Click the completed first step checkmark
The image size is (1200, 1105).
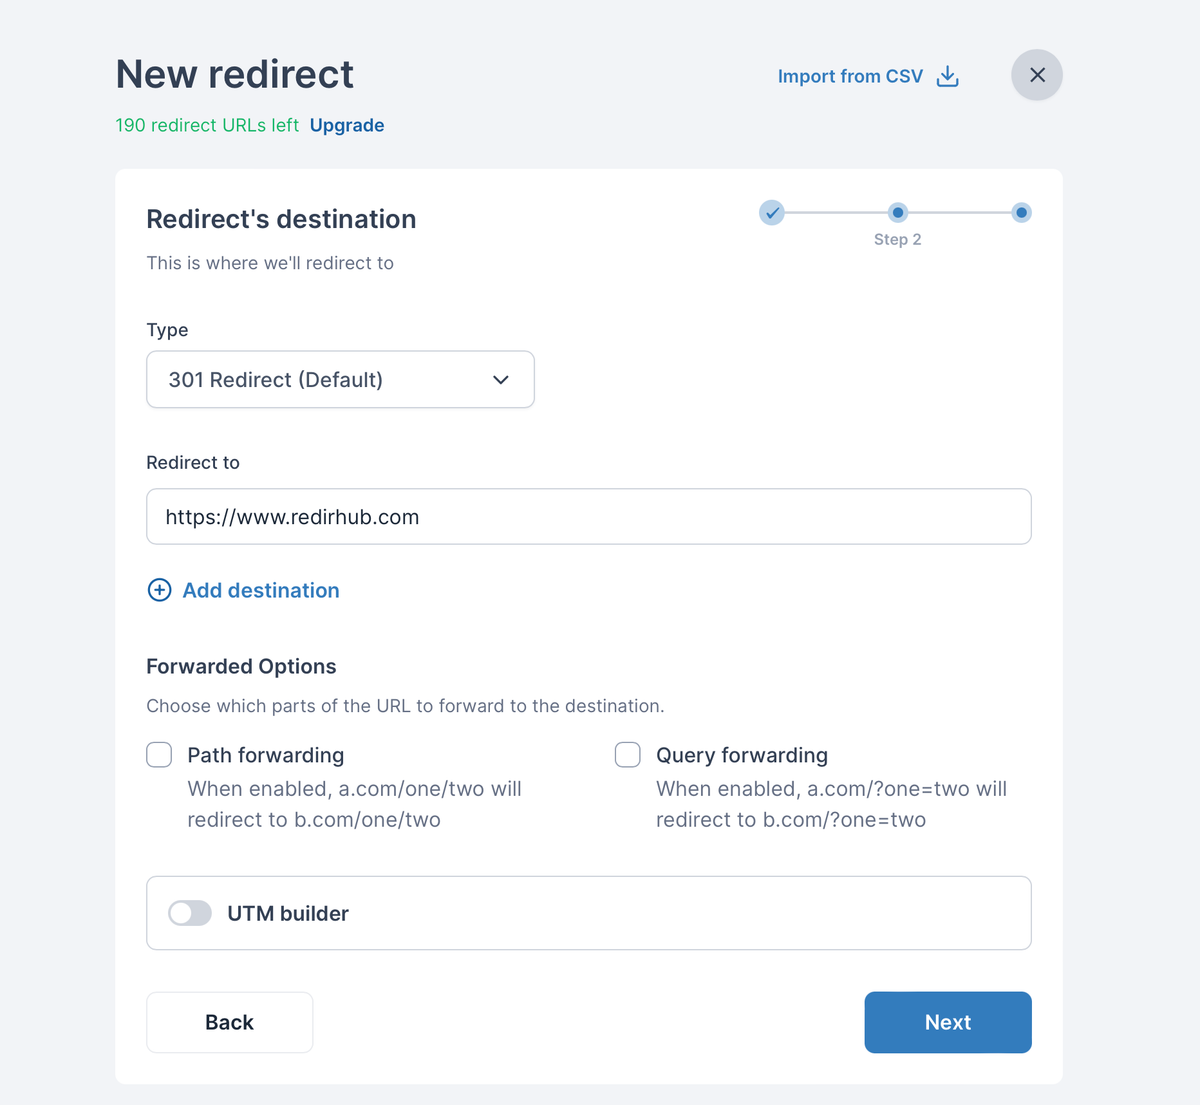click(772, 213)
